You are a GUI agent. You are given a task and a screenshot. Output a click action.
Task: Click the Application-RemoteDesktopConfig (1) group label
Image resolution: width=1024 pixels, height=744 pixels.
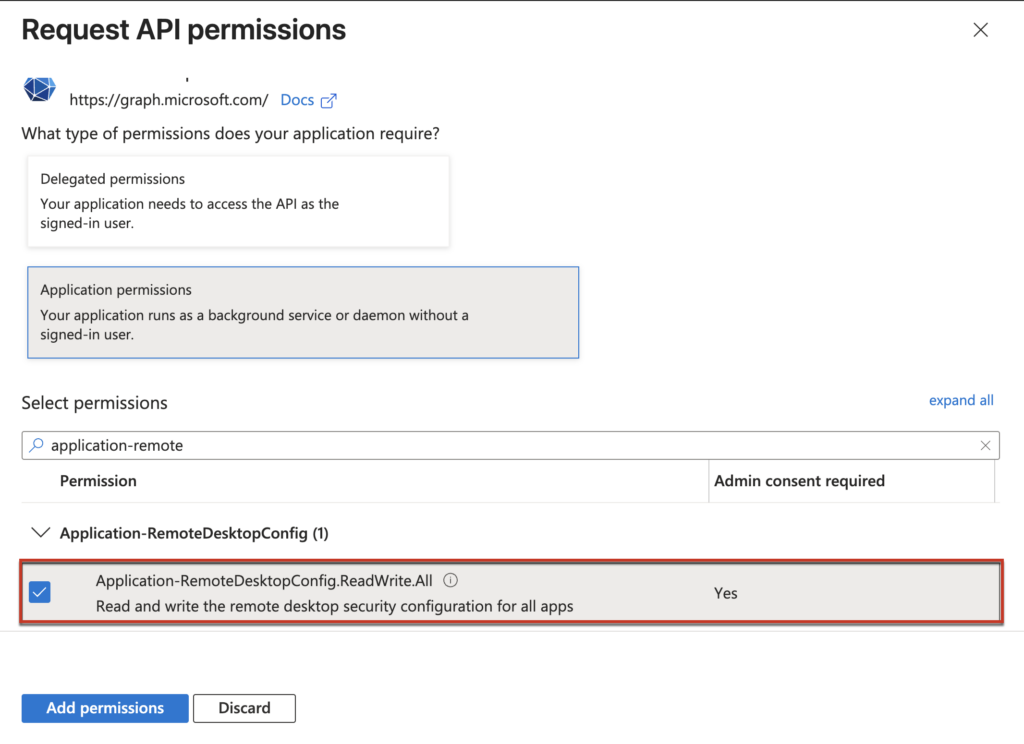pyautogui.click(x=194, y=533)
